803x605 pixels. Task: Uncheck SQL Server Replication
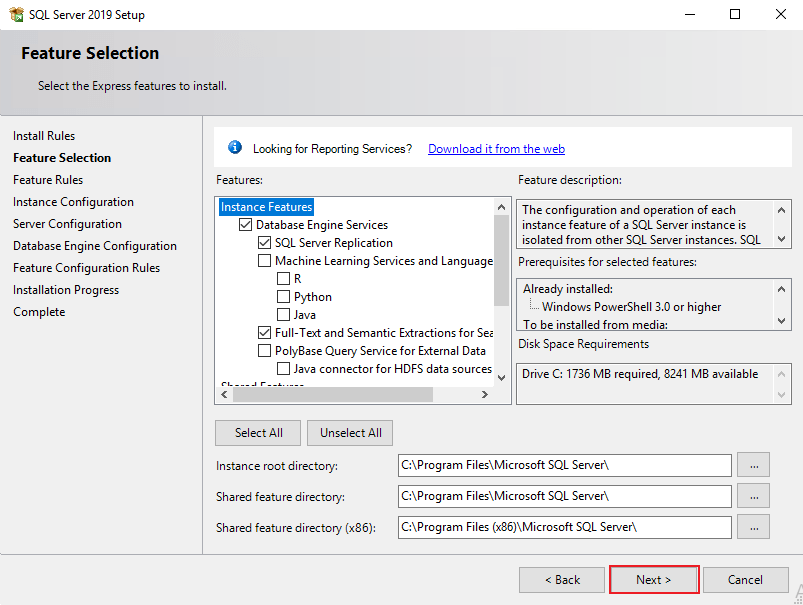click(x=265, y=242)
